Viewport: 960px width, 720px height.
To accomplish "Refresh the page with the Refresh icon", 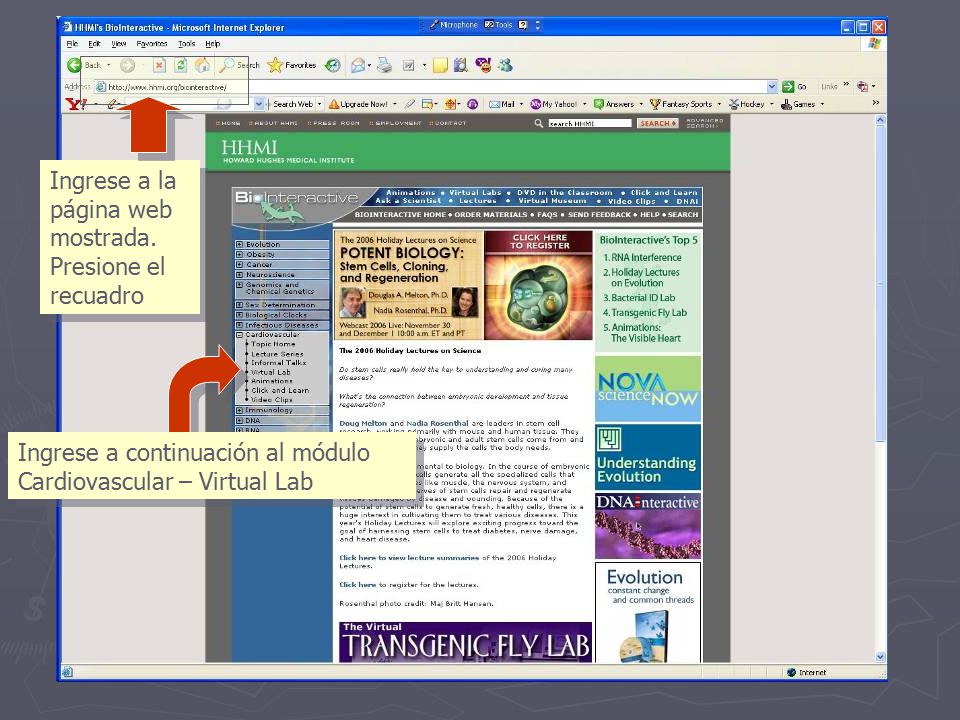I will click(181, 65).
